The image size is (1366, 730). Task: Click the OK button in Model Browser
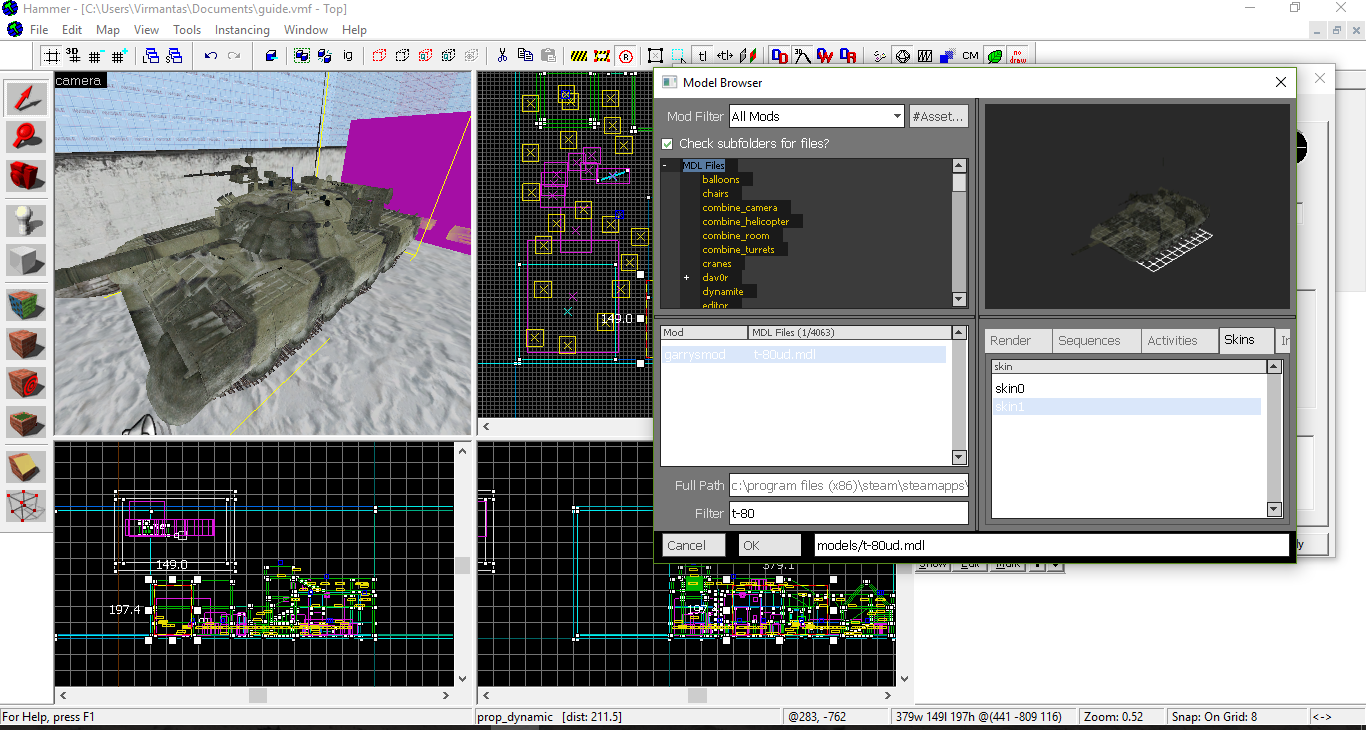click(x=769, y=545)
